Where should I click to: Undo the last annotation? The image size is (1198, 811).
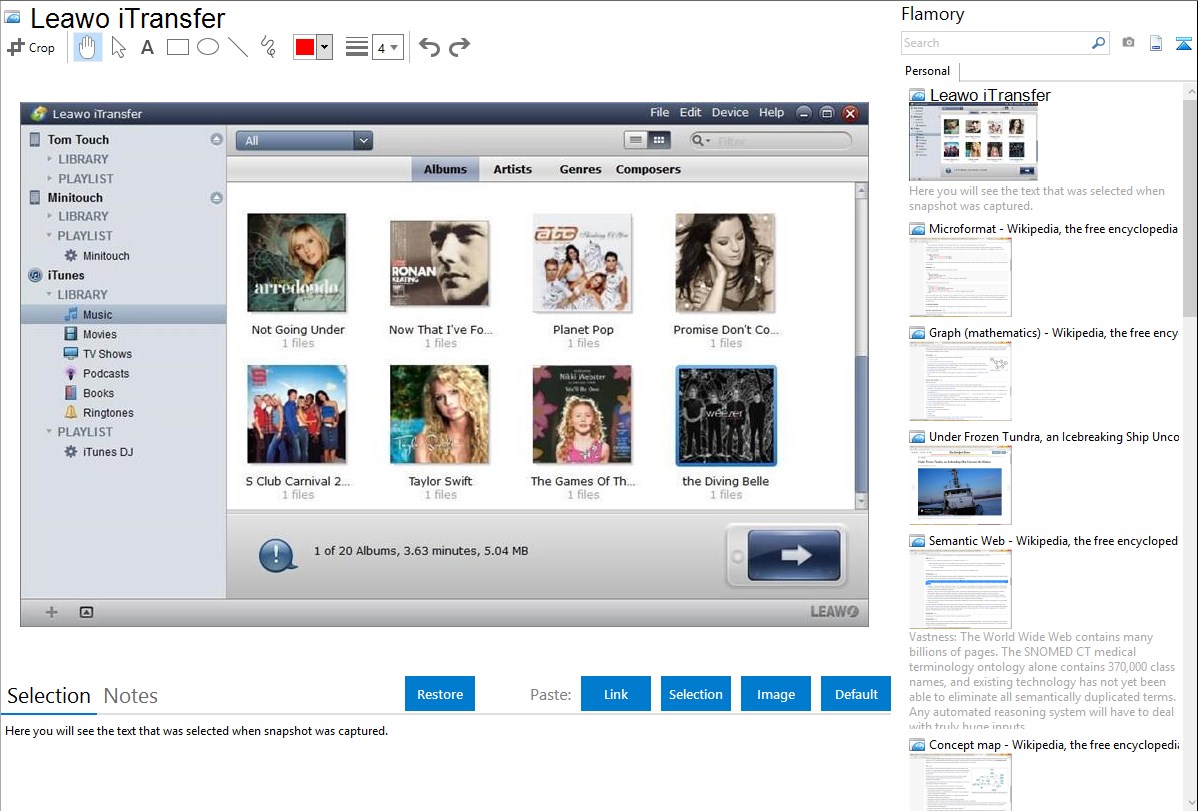(x=429, y=47)
